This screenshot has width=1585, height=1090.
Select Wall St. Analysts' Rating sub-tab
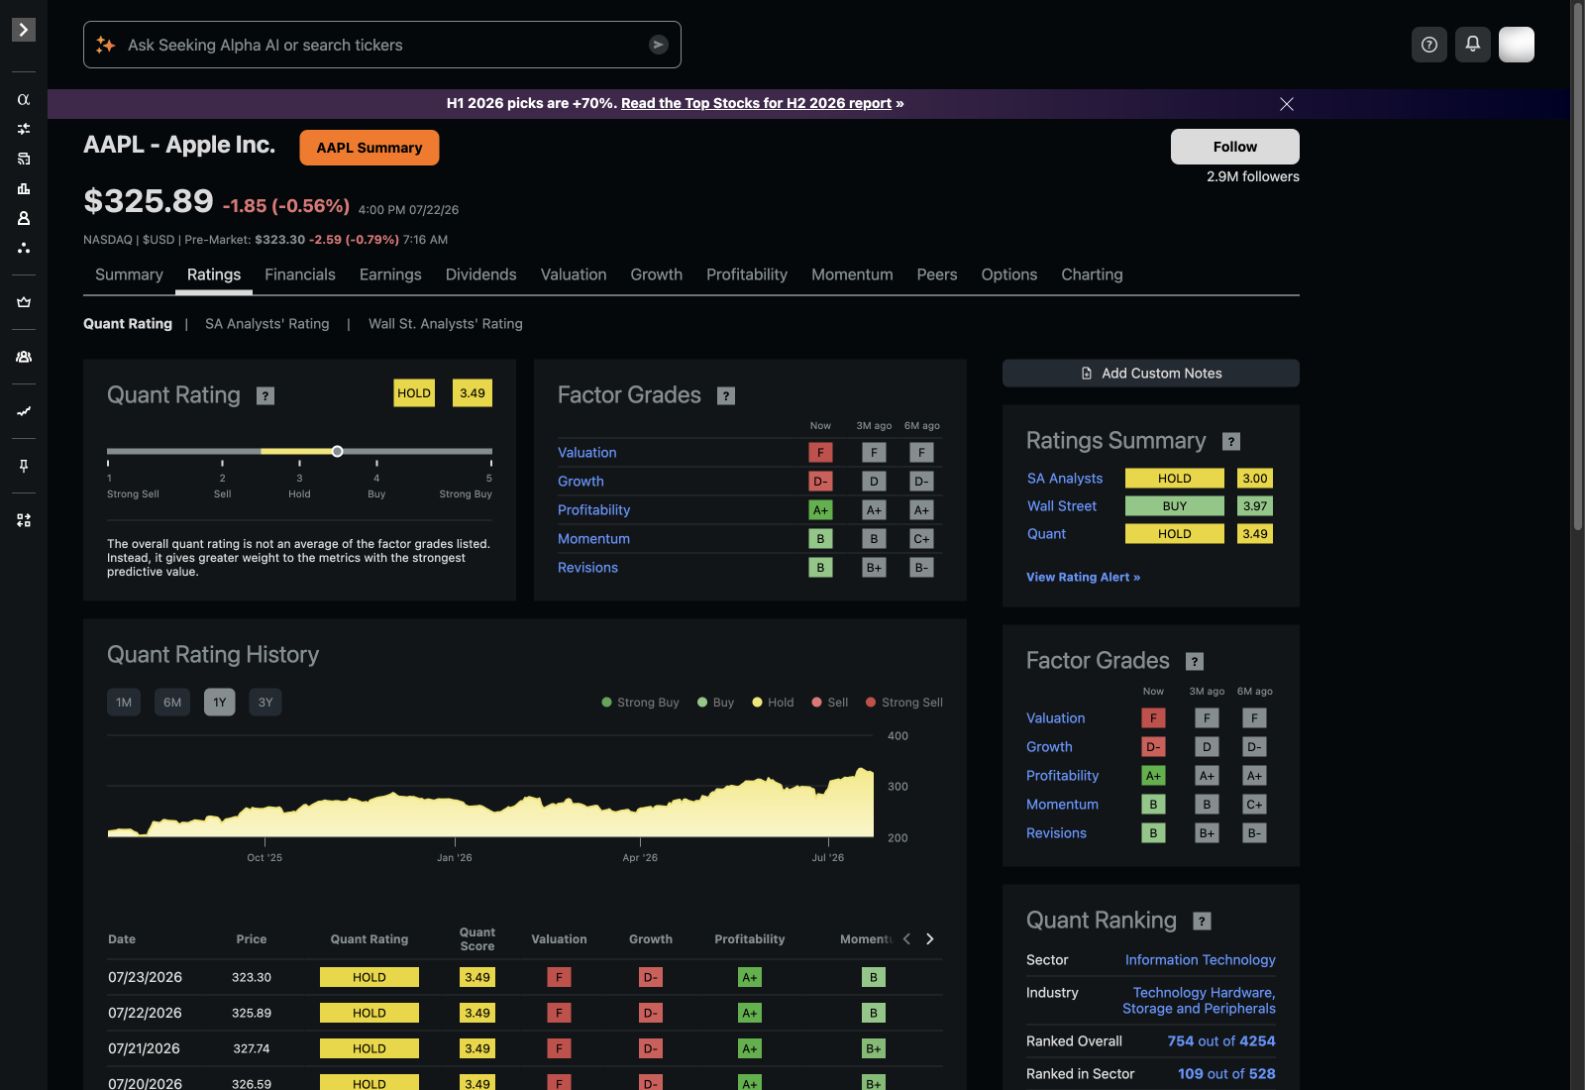point(445,323)
